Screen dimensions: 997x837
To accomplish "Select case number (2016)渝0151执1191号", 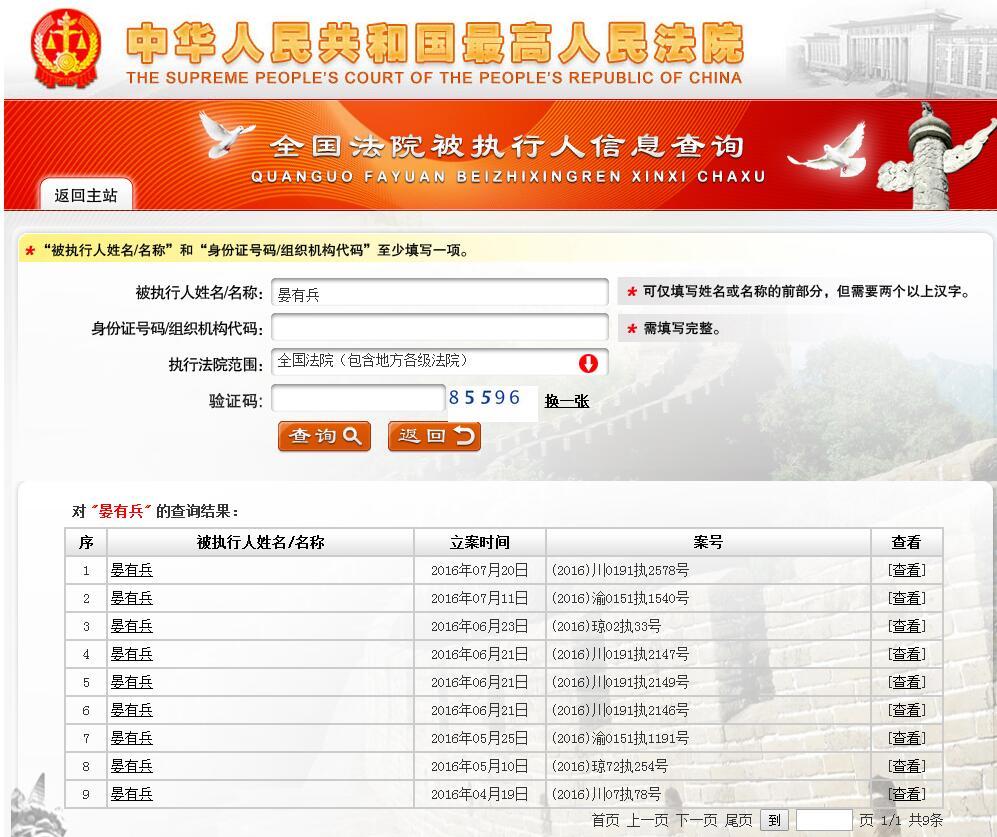I will coord(620,738).
